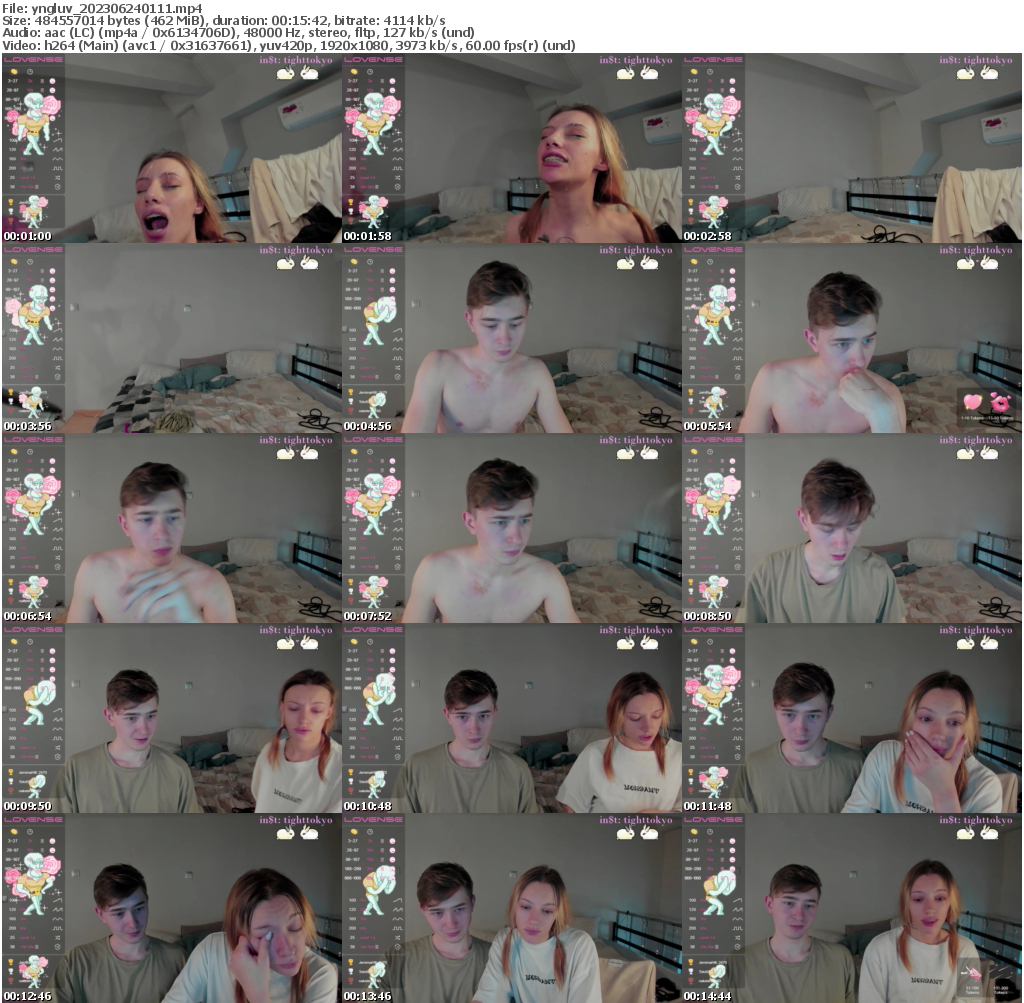The height and width of the screenshot is (1003, 1024).
Task: Select the 200 token tip tier entry
Action: [13, 167]
